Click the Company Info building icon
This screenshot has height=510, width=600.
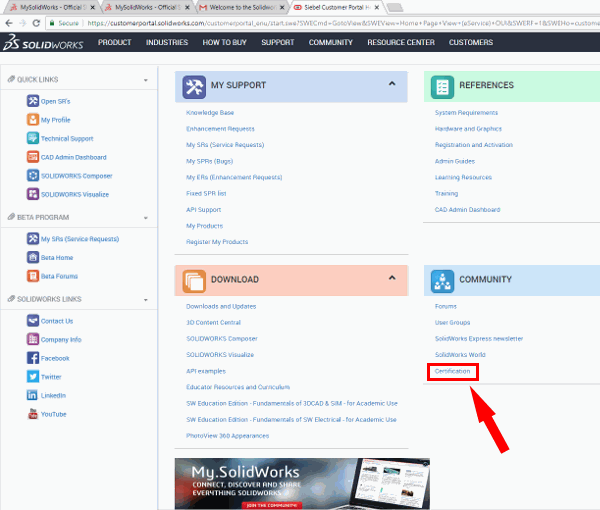33,339
